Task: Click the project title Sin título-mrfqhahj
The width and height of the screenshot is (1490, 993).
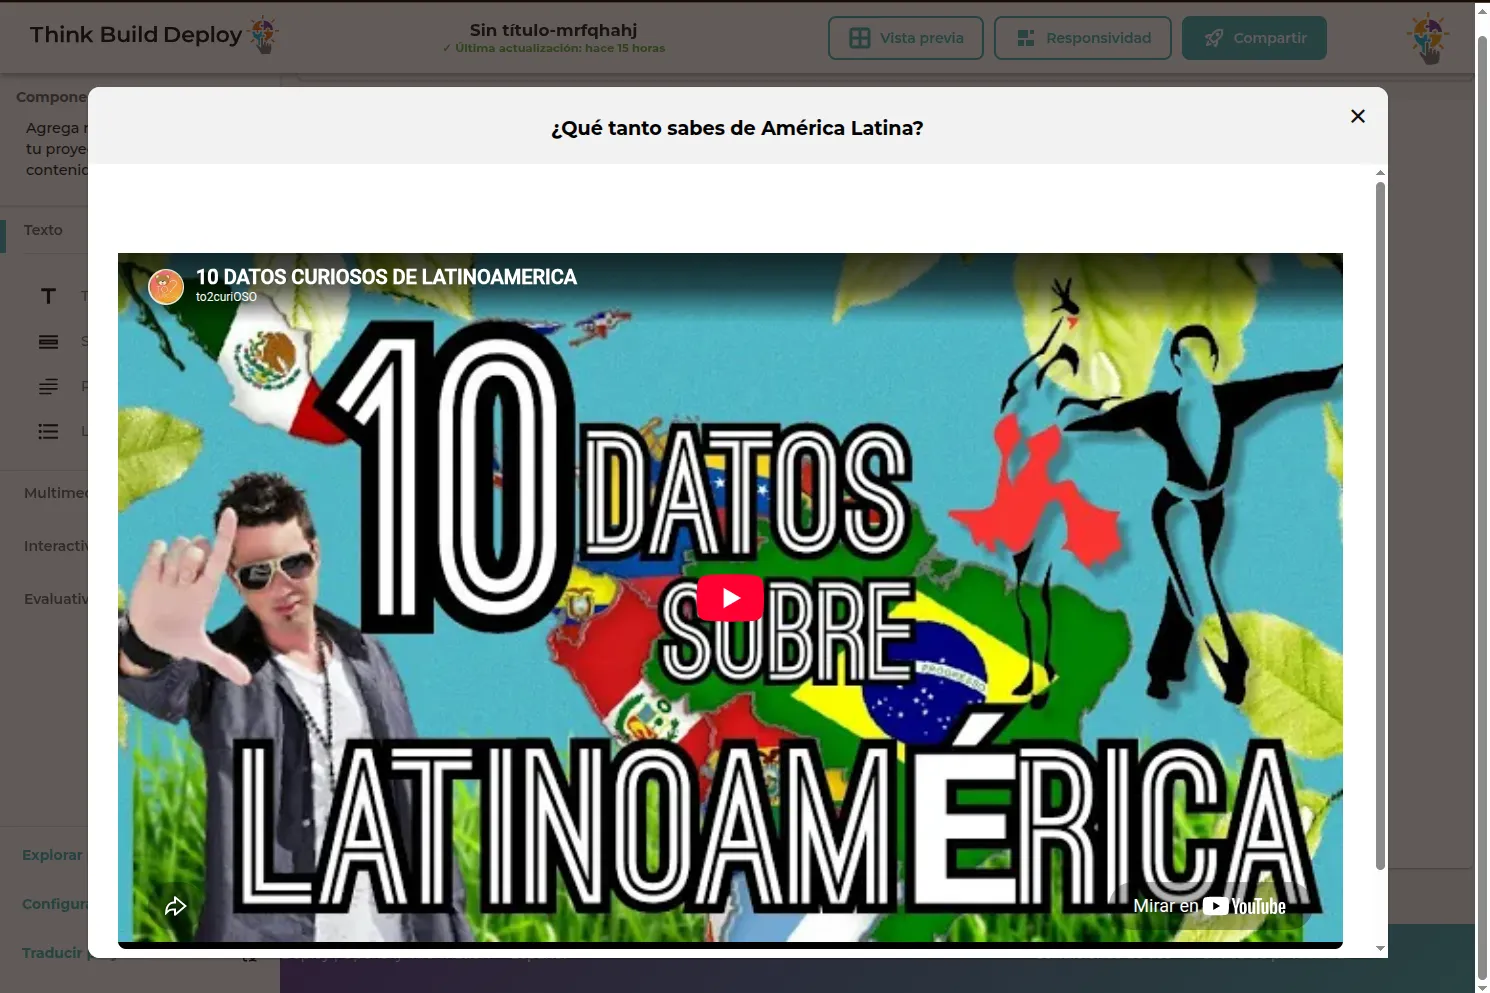Action: [x=553, y=30]
